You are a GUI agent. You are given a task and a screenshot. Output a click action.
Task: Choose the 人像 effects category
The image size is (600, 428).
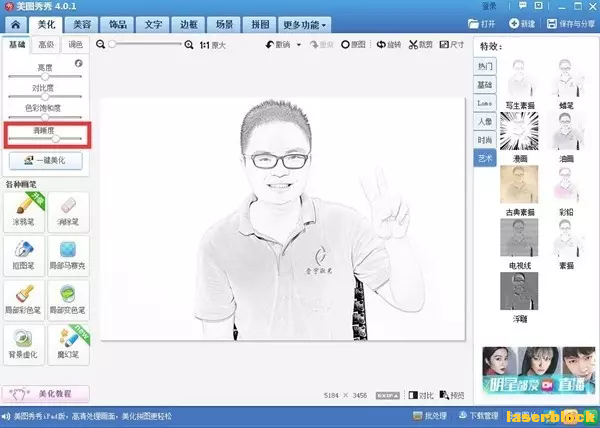485,121
